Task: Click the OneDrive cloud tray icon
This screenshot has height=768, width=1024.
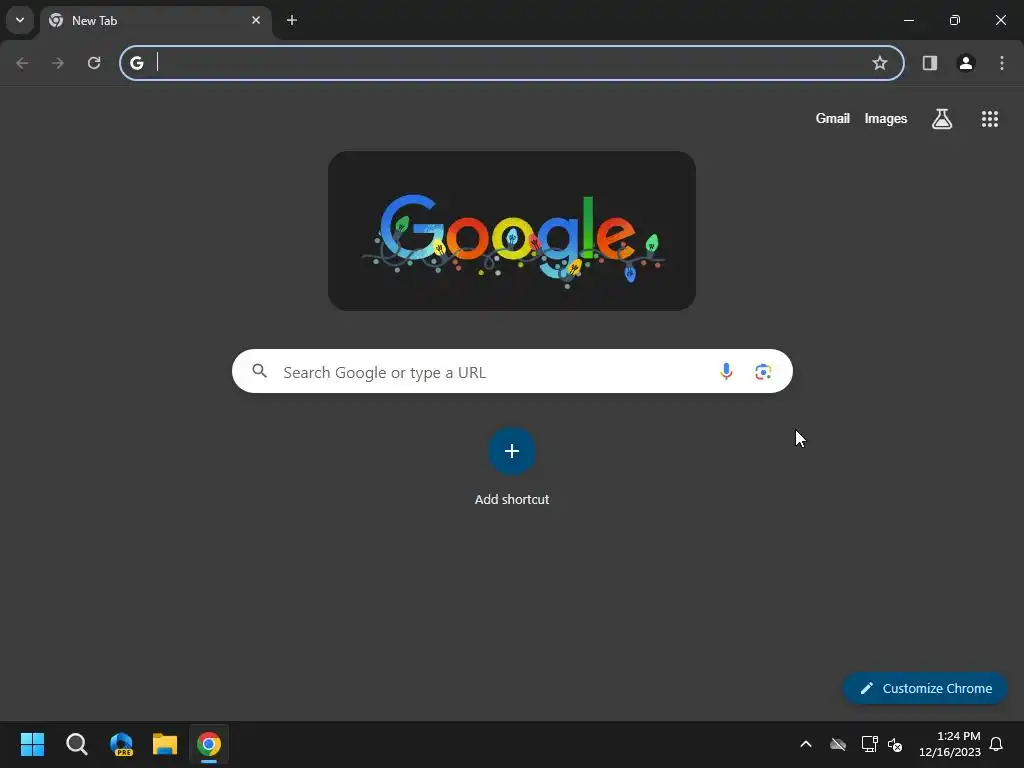Action: pos(838,744)
